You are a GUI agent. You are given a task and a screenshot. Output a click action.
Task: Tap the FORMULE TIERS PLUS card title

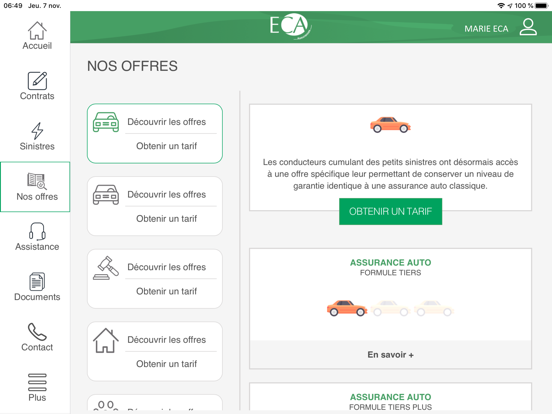(x=390, y=407)
